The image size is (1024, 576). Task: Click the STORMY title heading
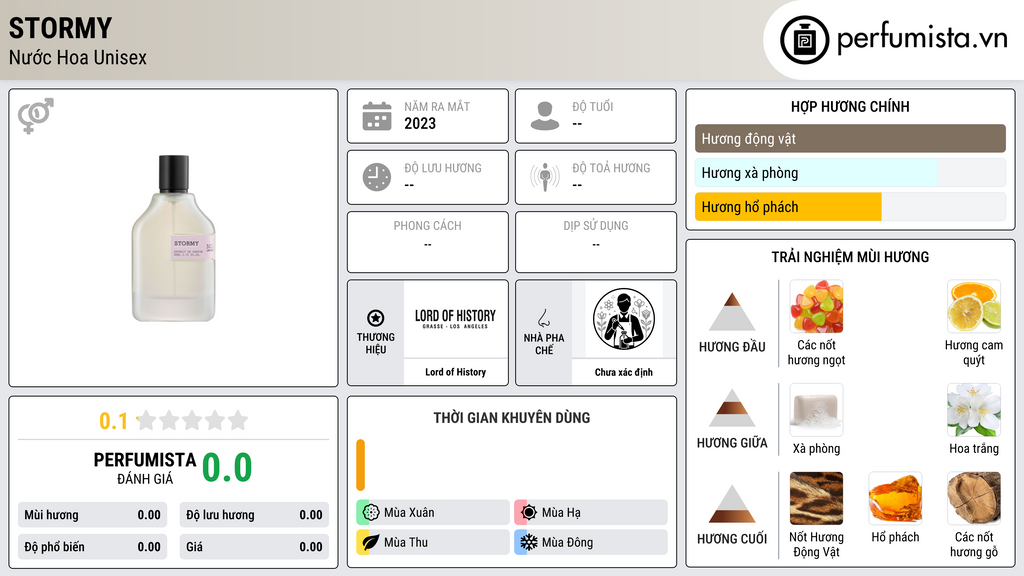60,28
